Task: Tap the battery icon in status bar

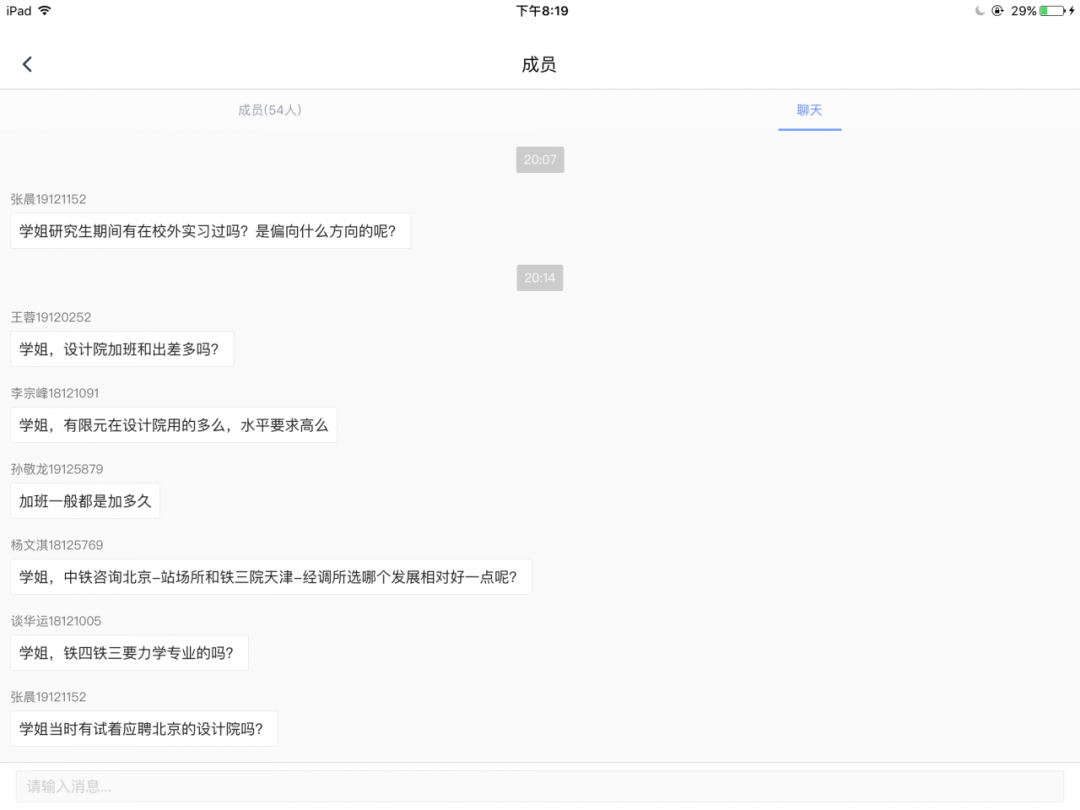Action: (x=1052, y=11)
